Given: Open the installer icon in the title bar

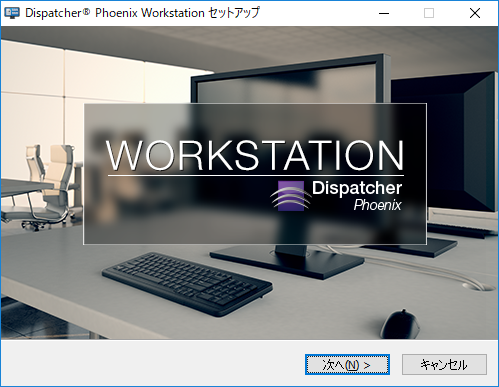Looking at the screenshot, I should (x=12, y=13).
